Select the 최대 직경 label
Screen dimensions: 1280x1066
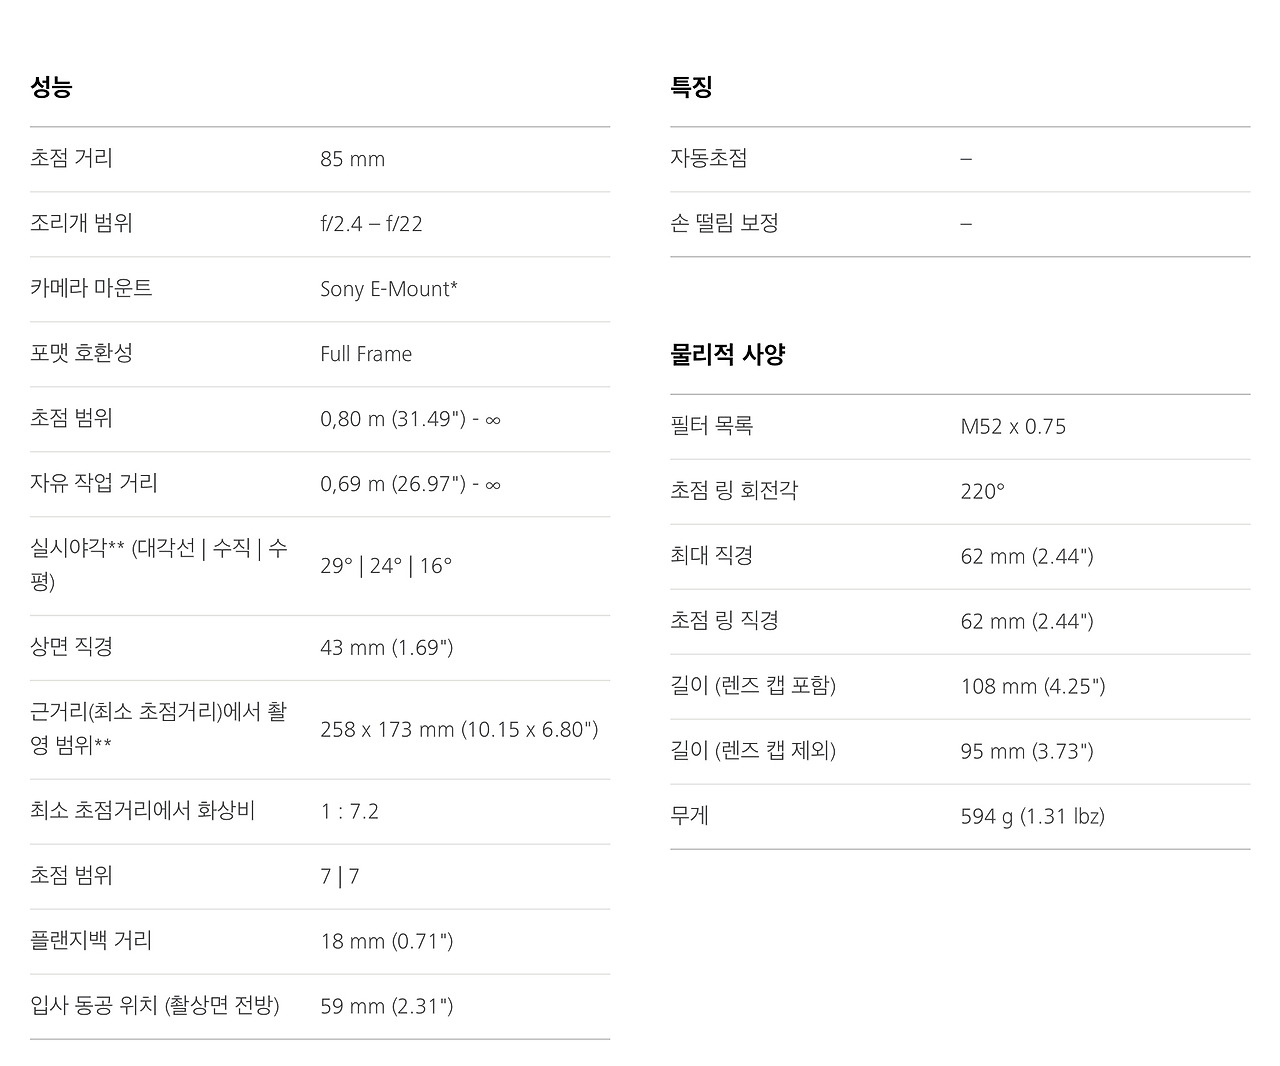[x=711, y=555]
